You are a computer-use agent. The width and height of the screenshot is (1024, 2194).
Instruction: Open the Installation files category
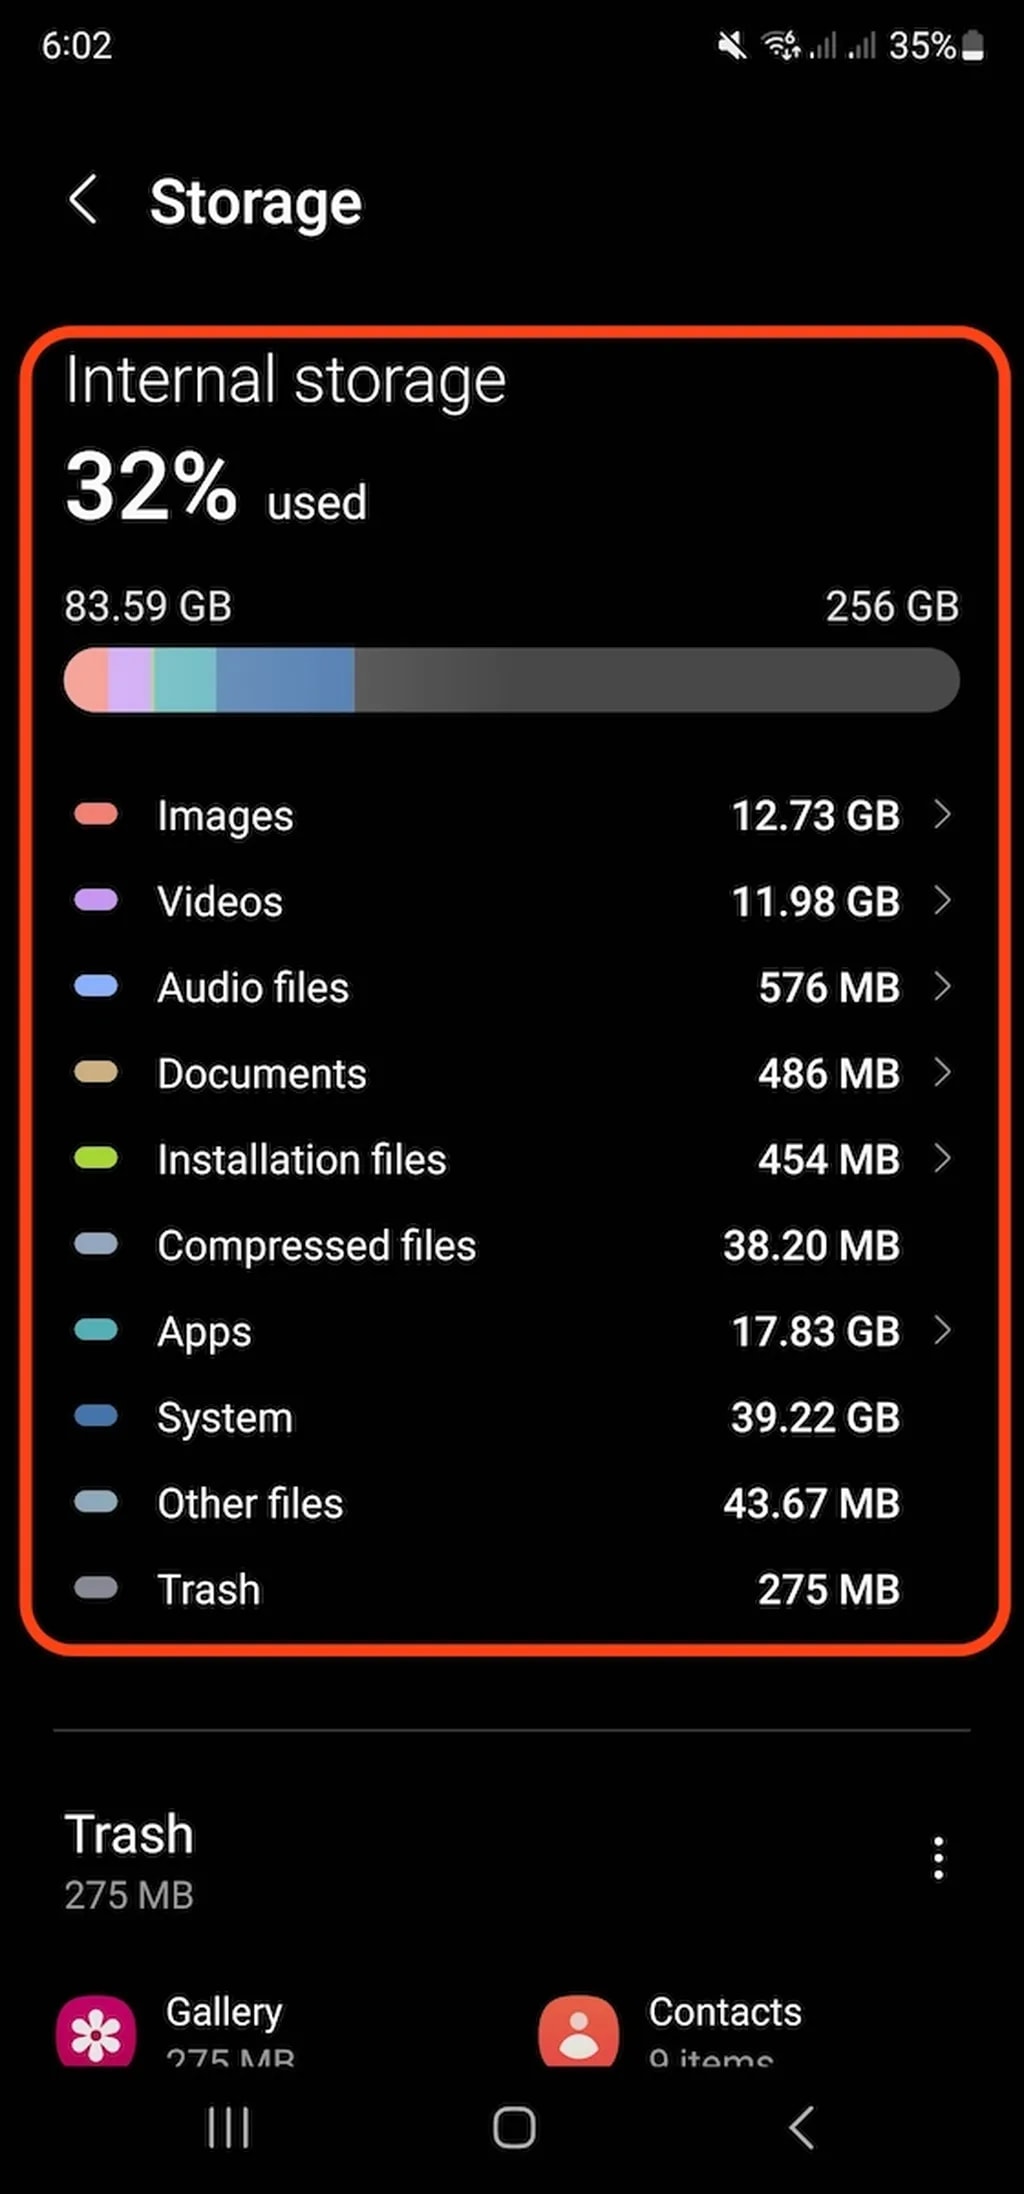point(510,1160)
